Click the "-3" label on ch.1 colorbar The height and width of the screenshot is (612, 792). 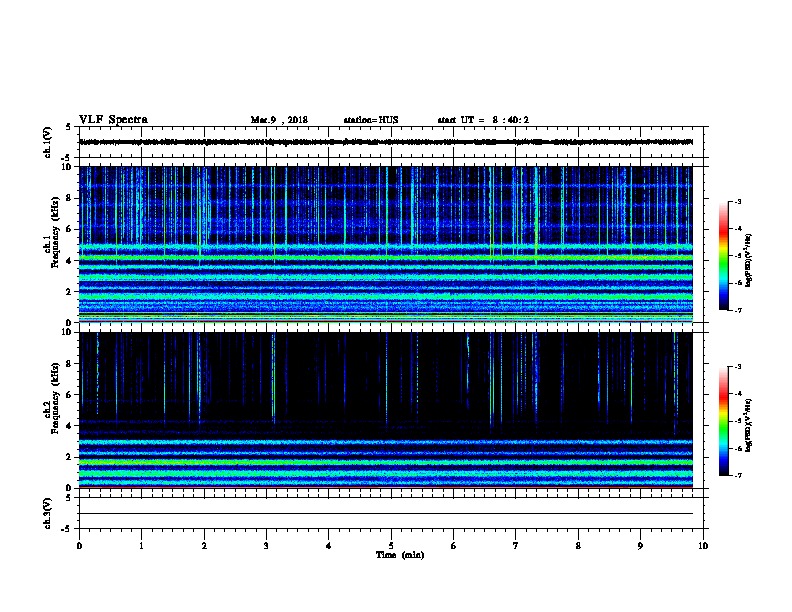point(737,202)
